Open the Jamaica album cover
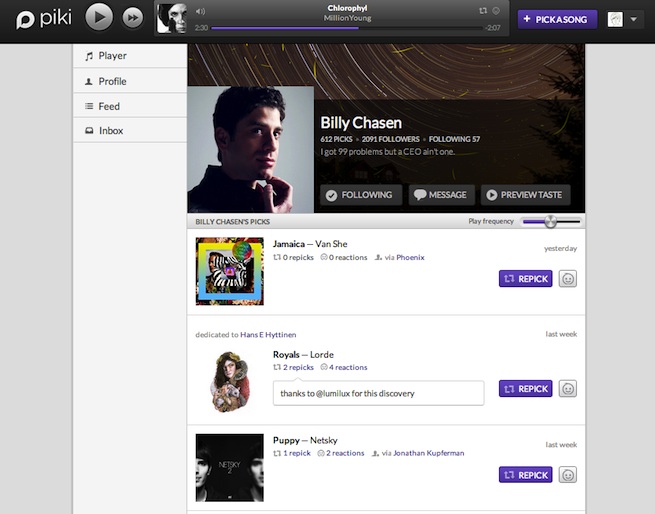This screenshot has width=655, height=514. click(230, 271)
